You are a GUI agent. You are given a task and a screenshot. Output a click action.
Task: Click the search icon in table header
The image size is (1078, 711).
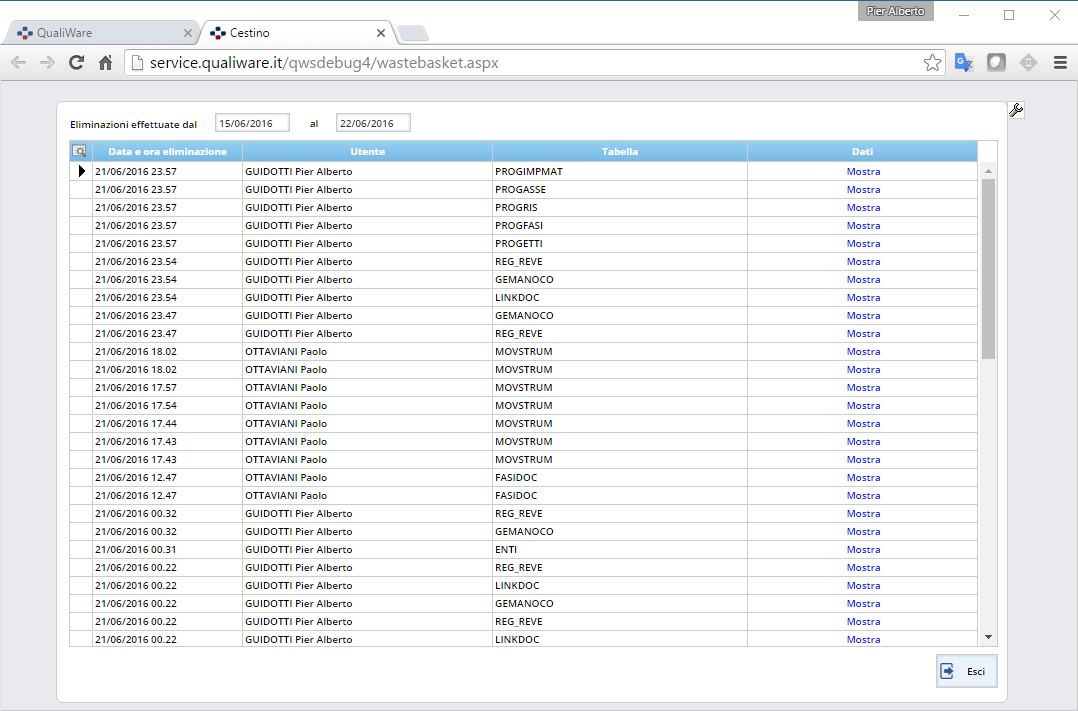[80, 152]
